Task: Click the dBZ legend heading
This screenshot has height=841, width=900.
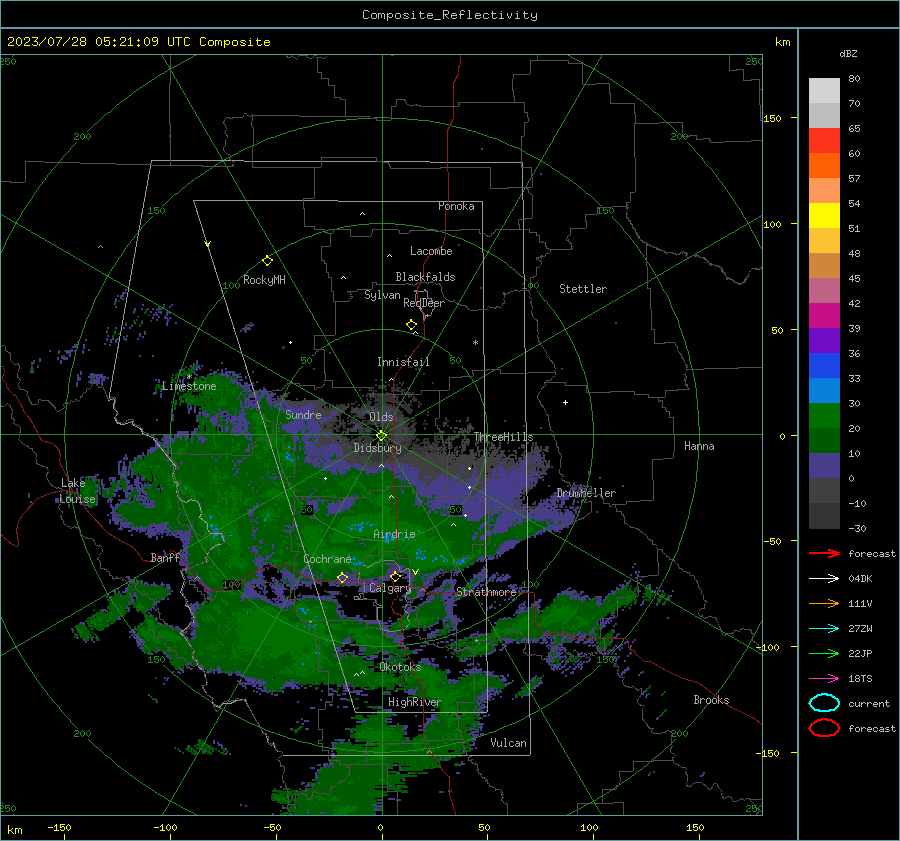Action: coord(848,53)
